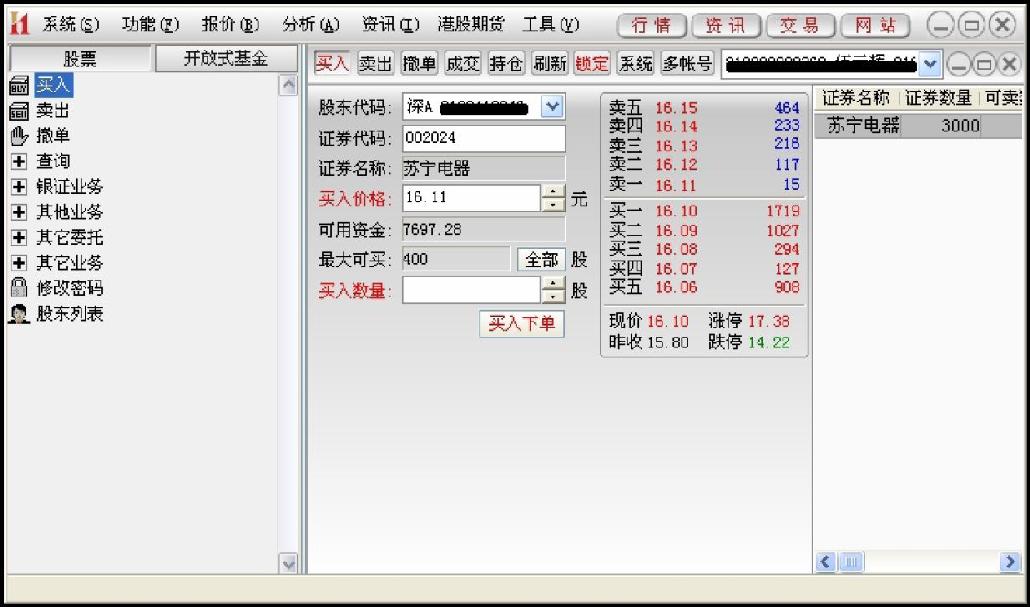The width and height of the screenshot is (1030, 607).
Task: Click the 系统 toolbar button
Action: point(636,64)
